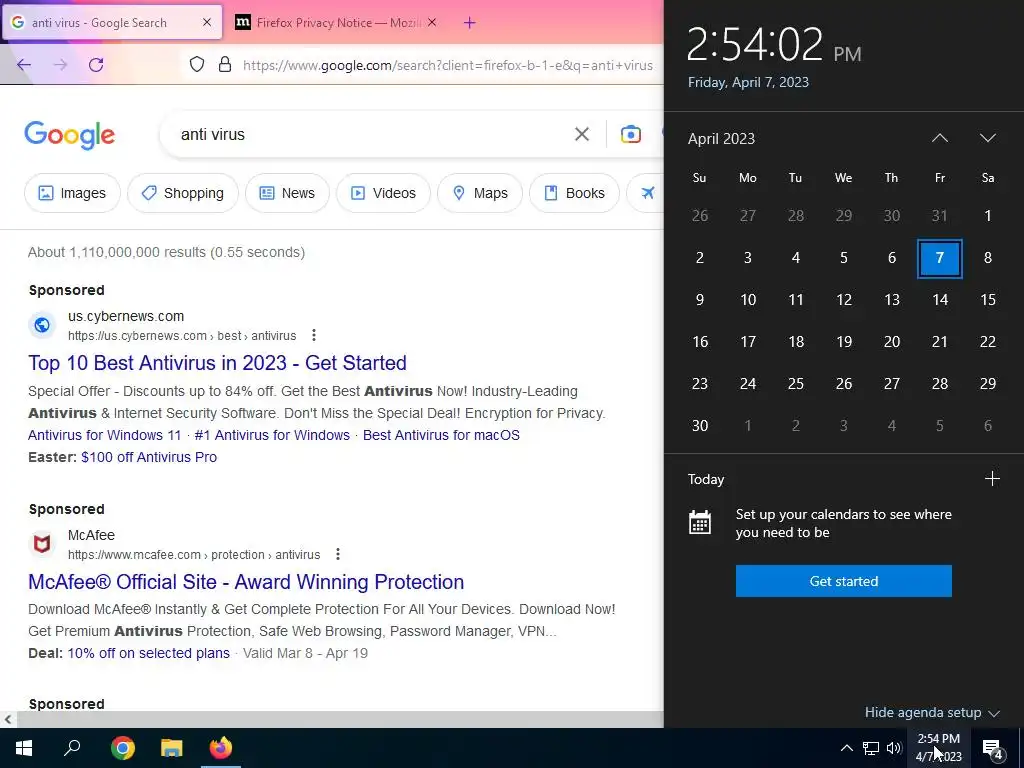1024x768 pixels.
Task: Add a new event with plus icon
Action: [x=992, y=479]
